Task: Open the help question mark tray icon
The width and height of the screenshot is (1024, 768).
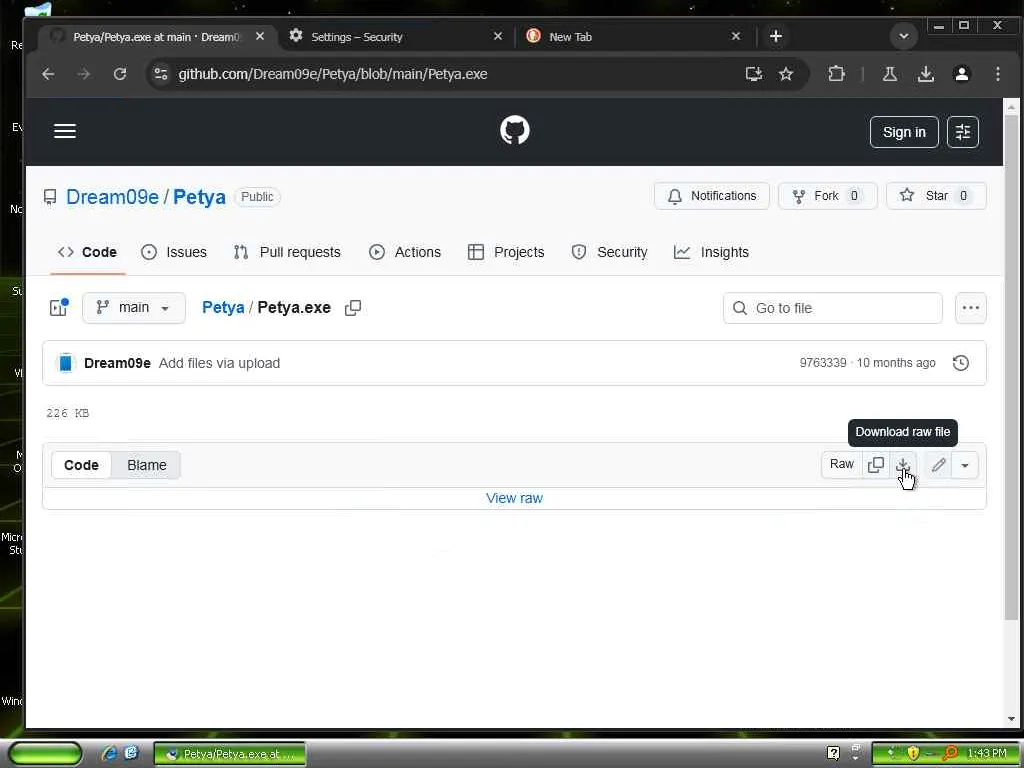Action: coord(833,753)
